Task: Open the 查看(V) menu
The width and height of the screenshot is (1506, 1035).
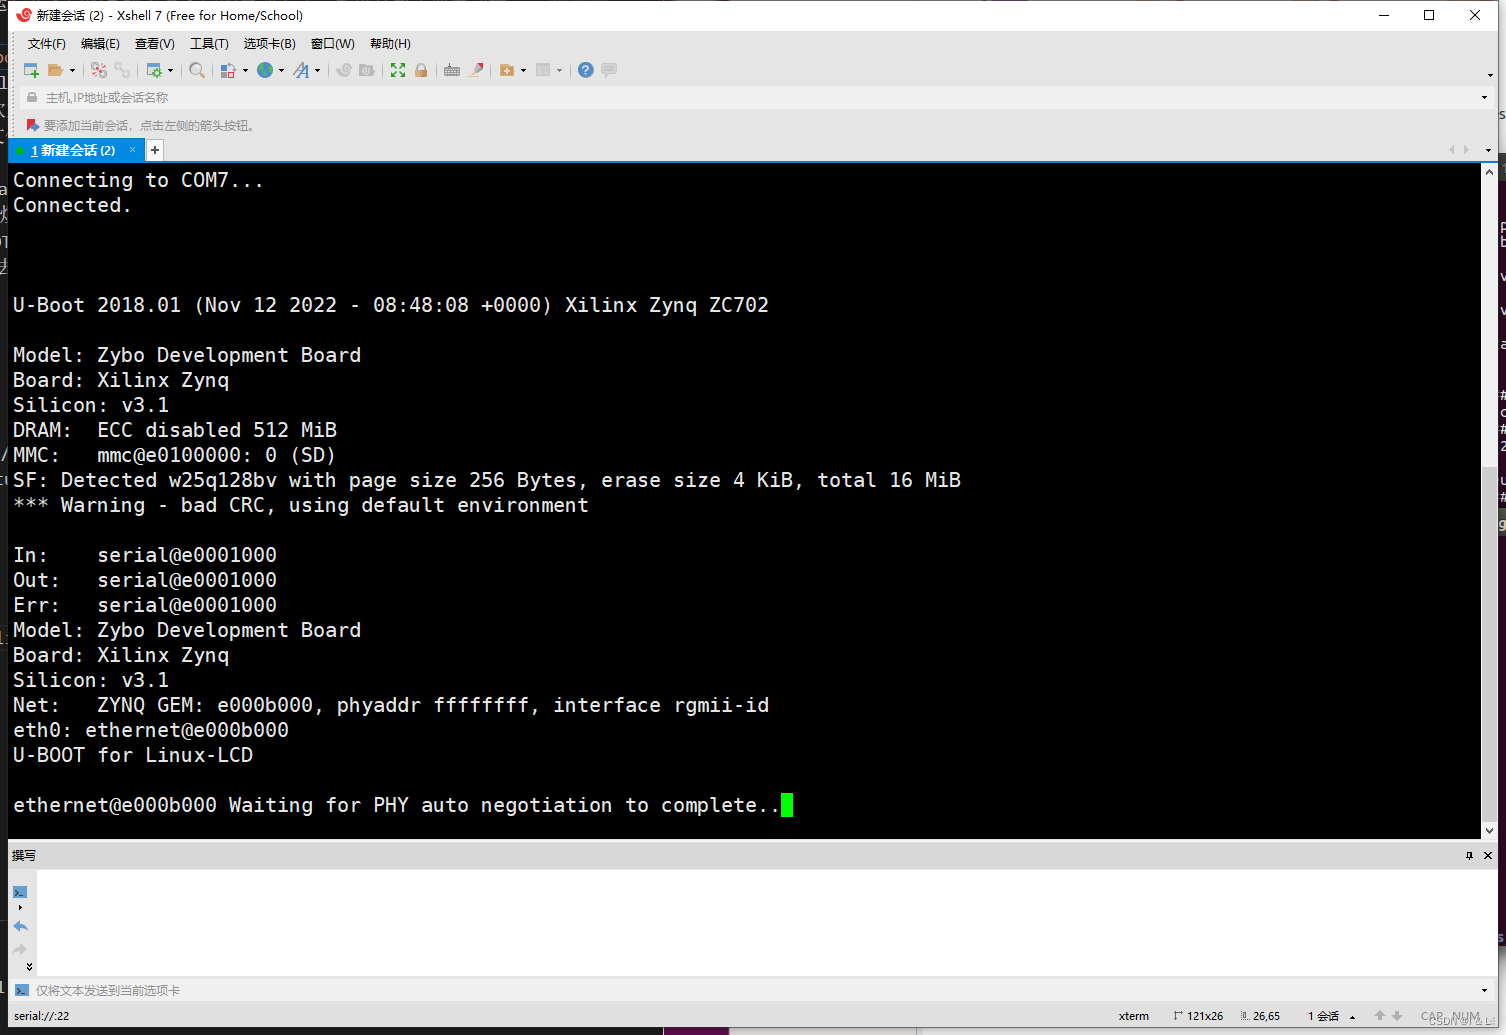Action: [155, 44]
